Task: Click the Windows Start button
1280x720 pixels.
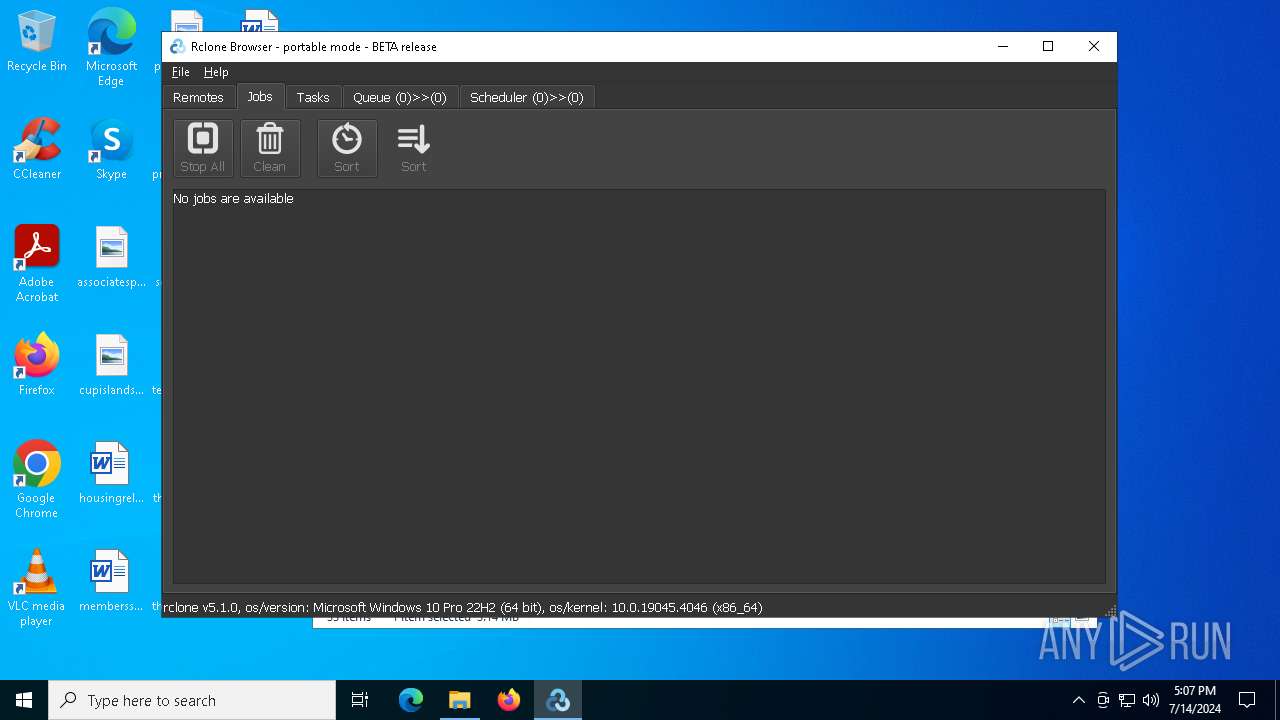Action: click(24, 700)
